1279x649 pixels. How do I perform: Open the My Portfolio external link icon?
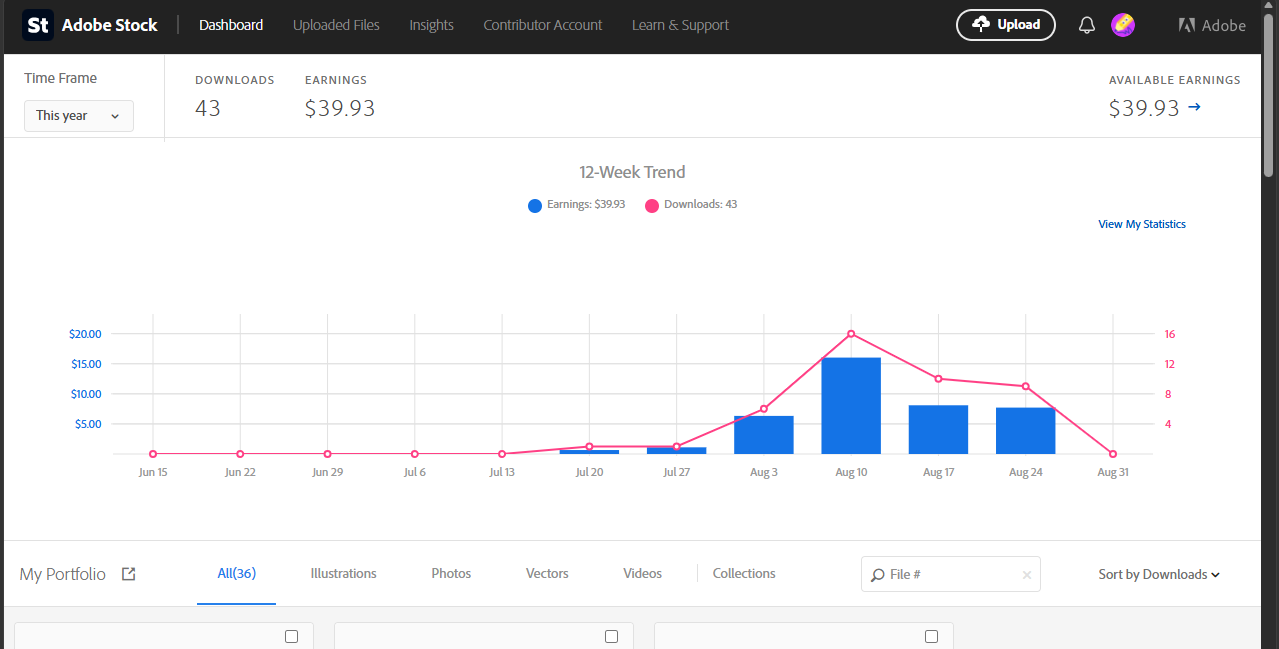point(128,574)
